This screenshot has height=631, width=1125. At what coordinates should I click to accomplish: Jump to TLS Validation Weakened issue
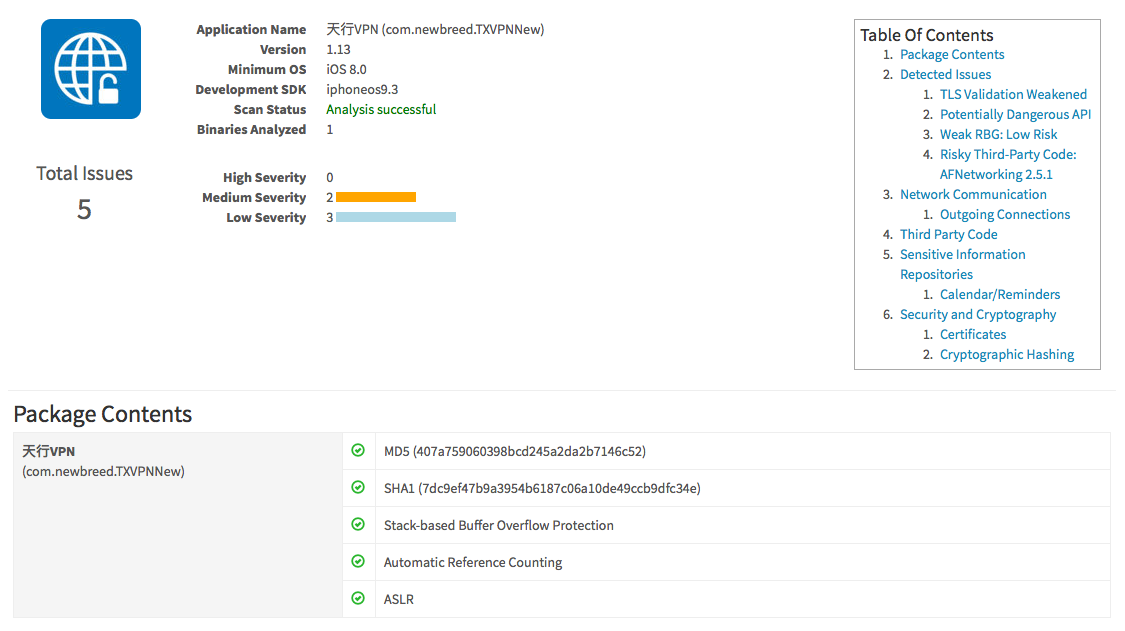click(x=1013, y=95)
